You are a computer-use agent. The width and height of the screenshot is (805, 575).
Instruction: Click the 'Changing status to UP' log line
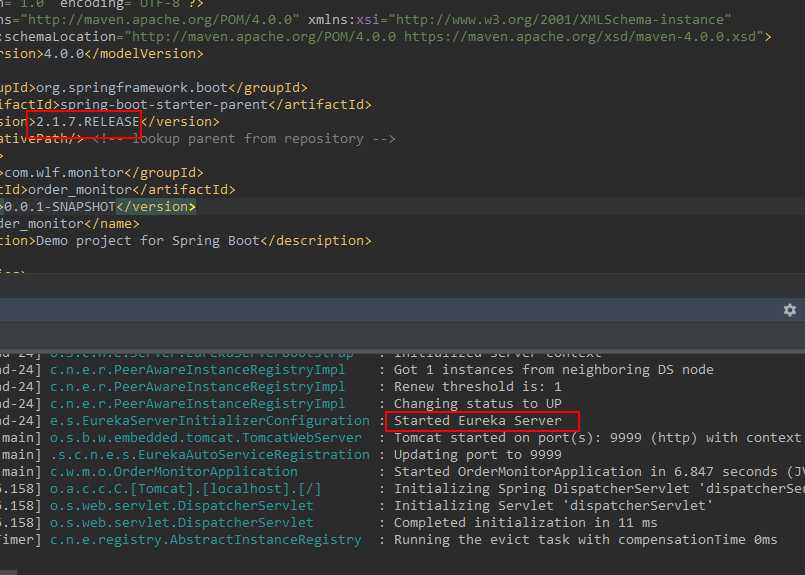click(477, 404)
